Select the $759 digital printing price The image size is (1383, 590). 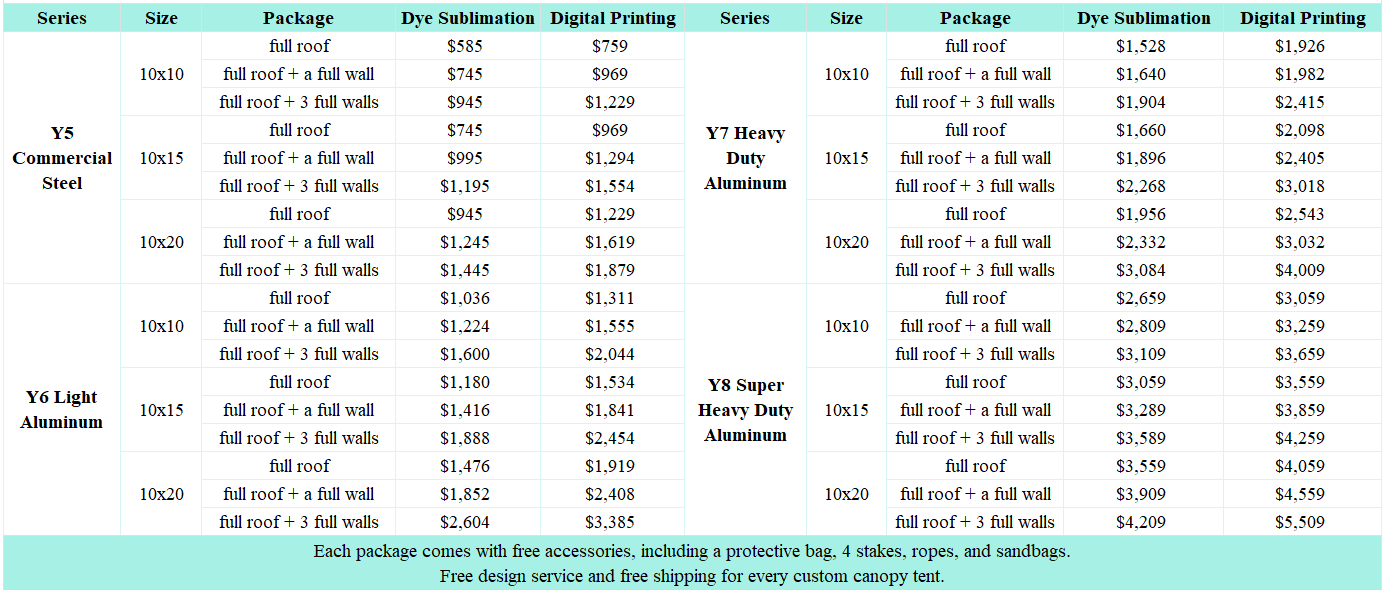coord(609,46)
